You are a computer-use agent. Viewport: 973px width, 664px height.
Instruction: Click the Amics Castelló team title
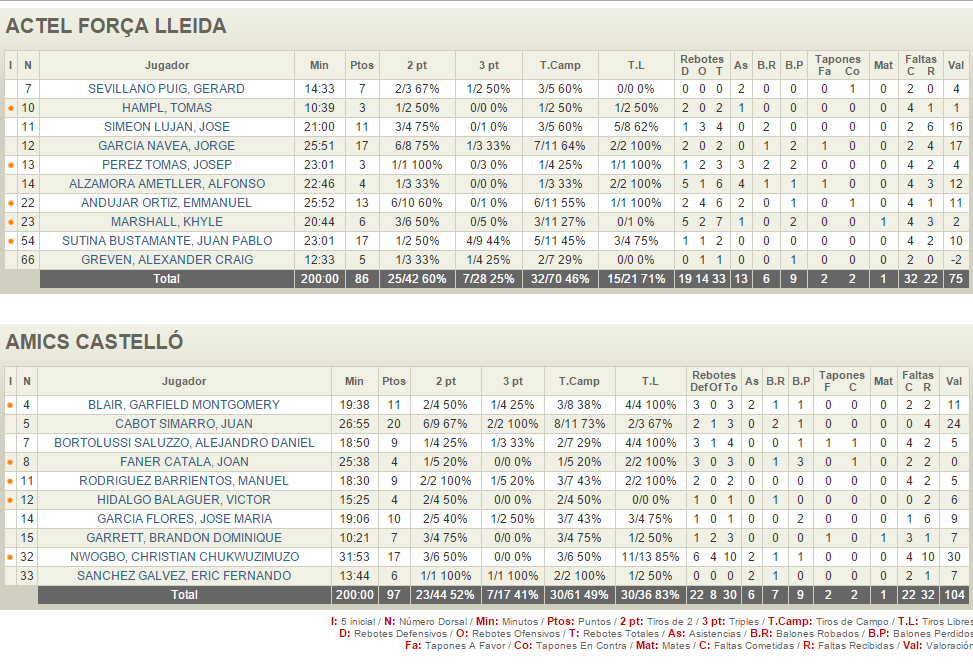94,341
